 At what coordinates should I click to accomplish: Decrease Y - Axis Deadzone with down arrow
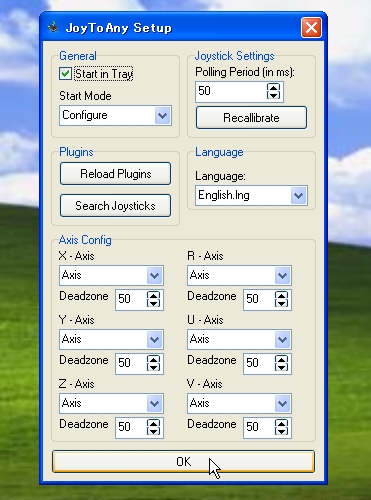point(153,368)
